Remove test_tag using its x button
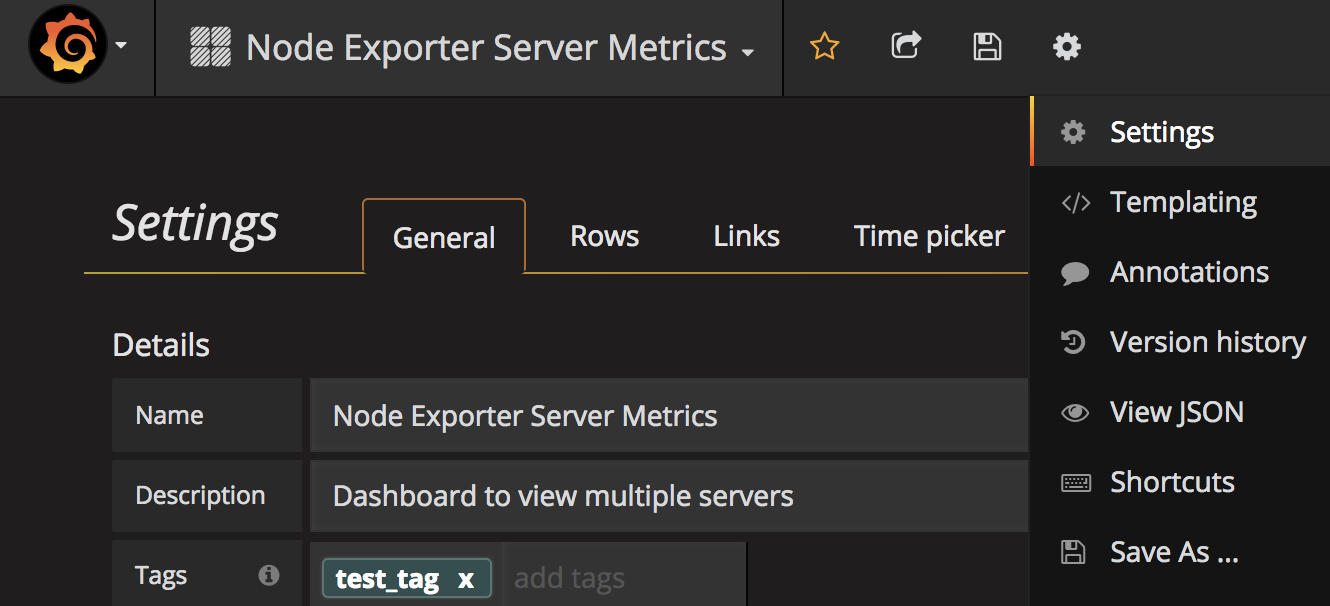Viewport: 1330px width, 606px height. click(465, 579)
